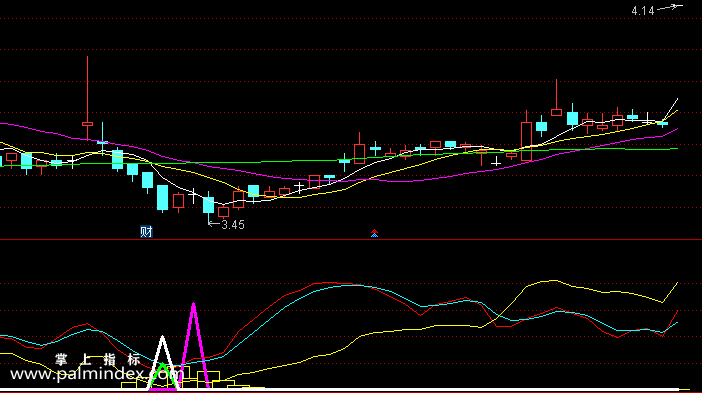Open the www.palmindex.com watermark link

[96, 374]
